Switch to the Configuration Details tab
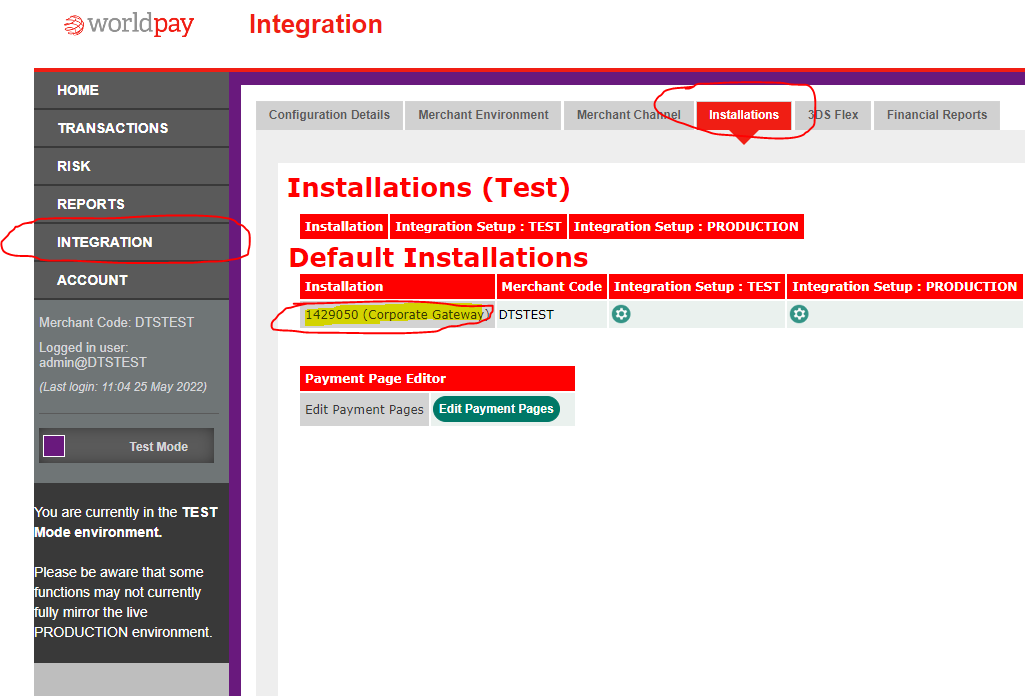Screen dimensions: 1025x696 click(x=329, y=115)
